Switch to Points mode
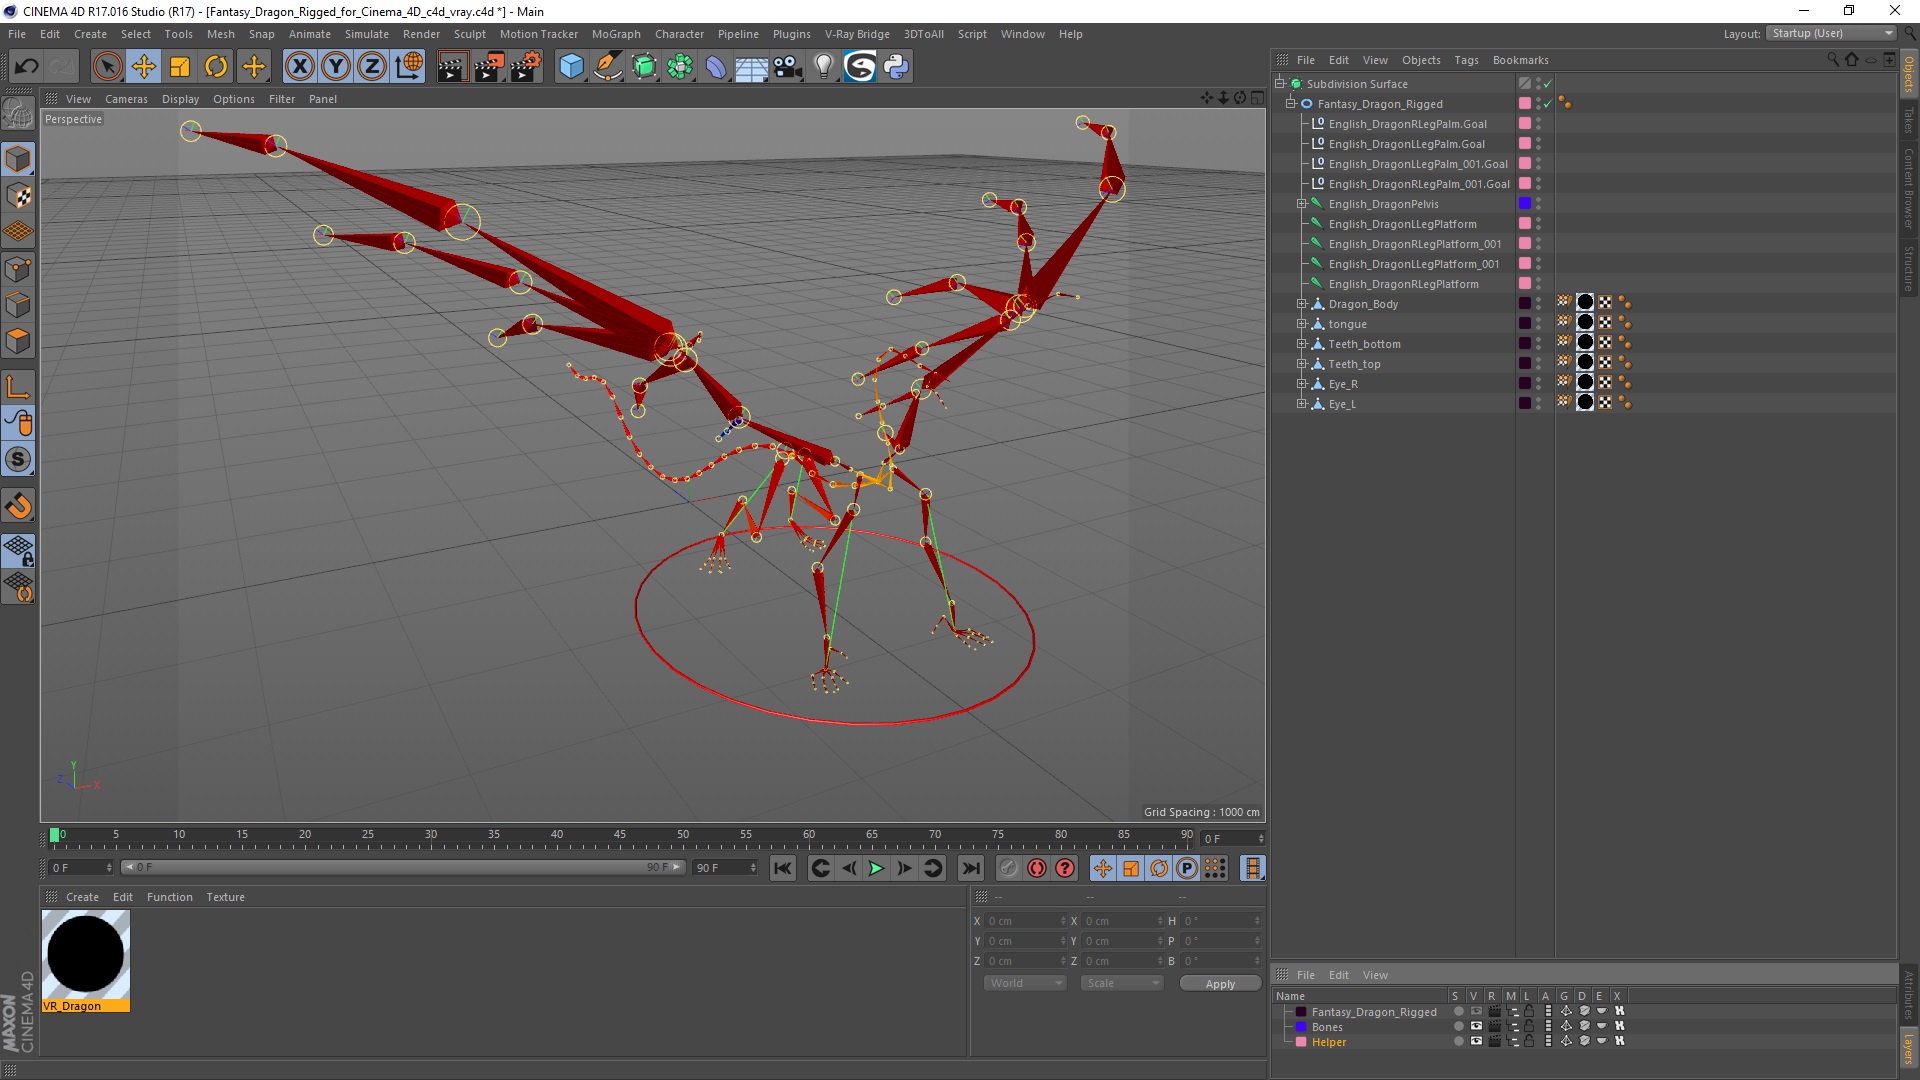Screen dimensions: 1920x1080 tap(19, 269)
